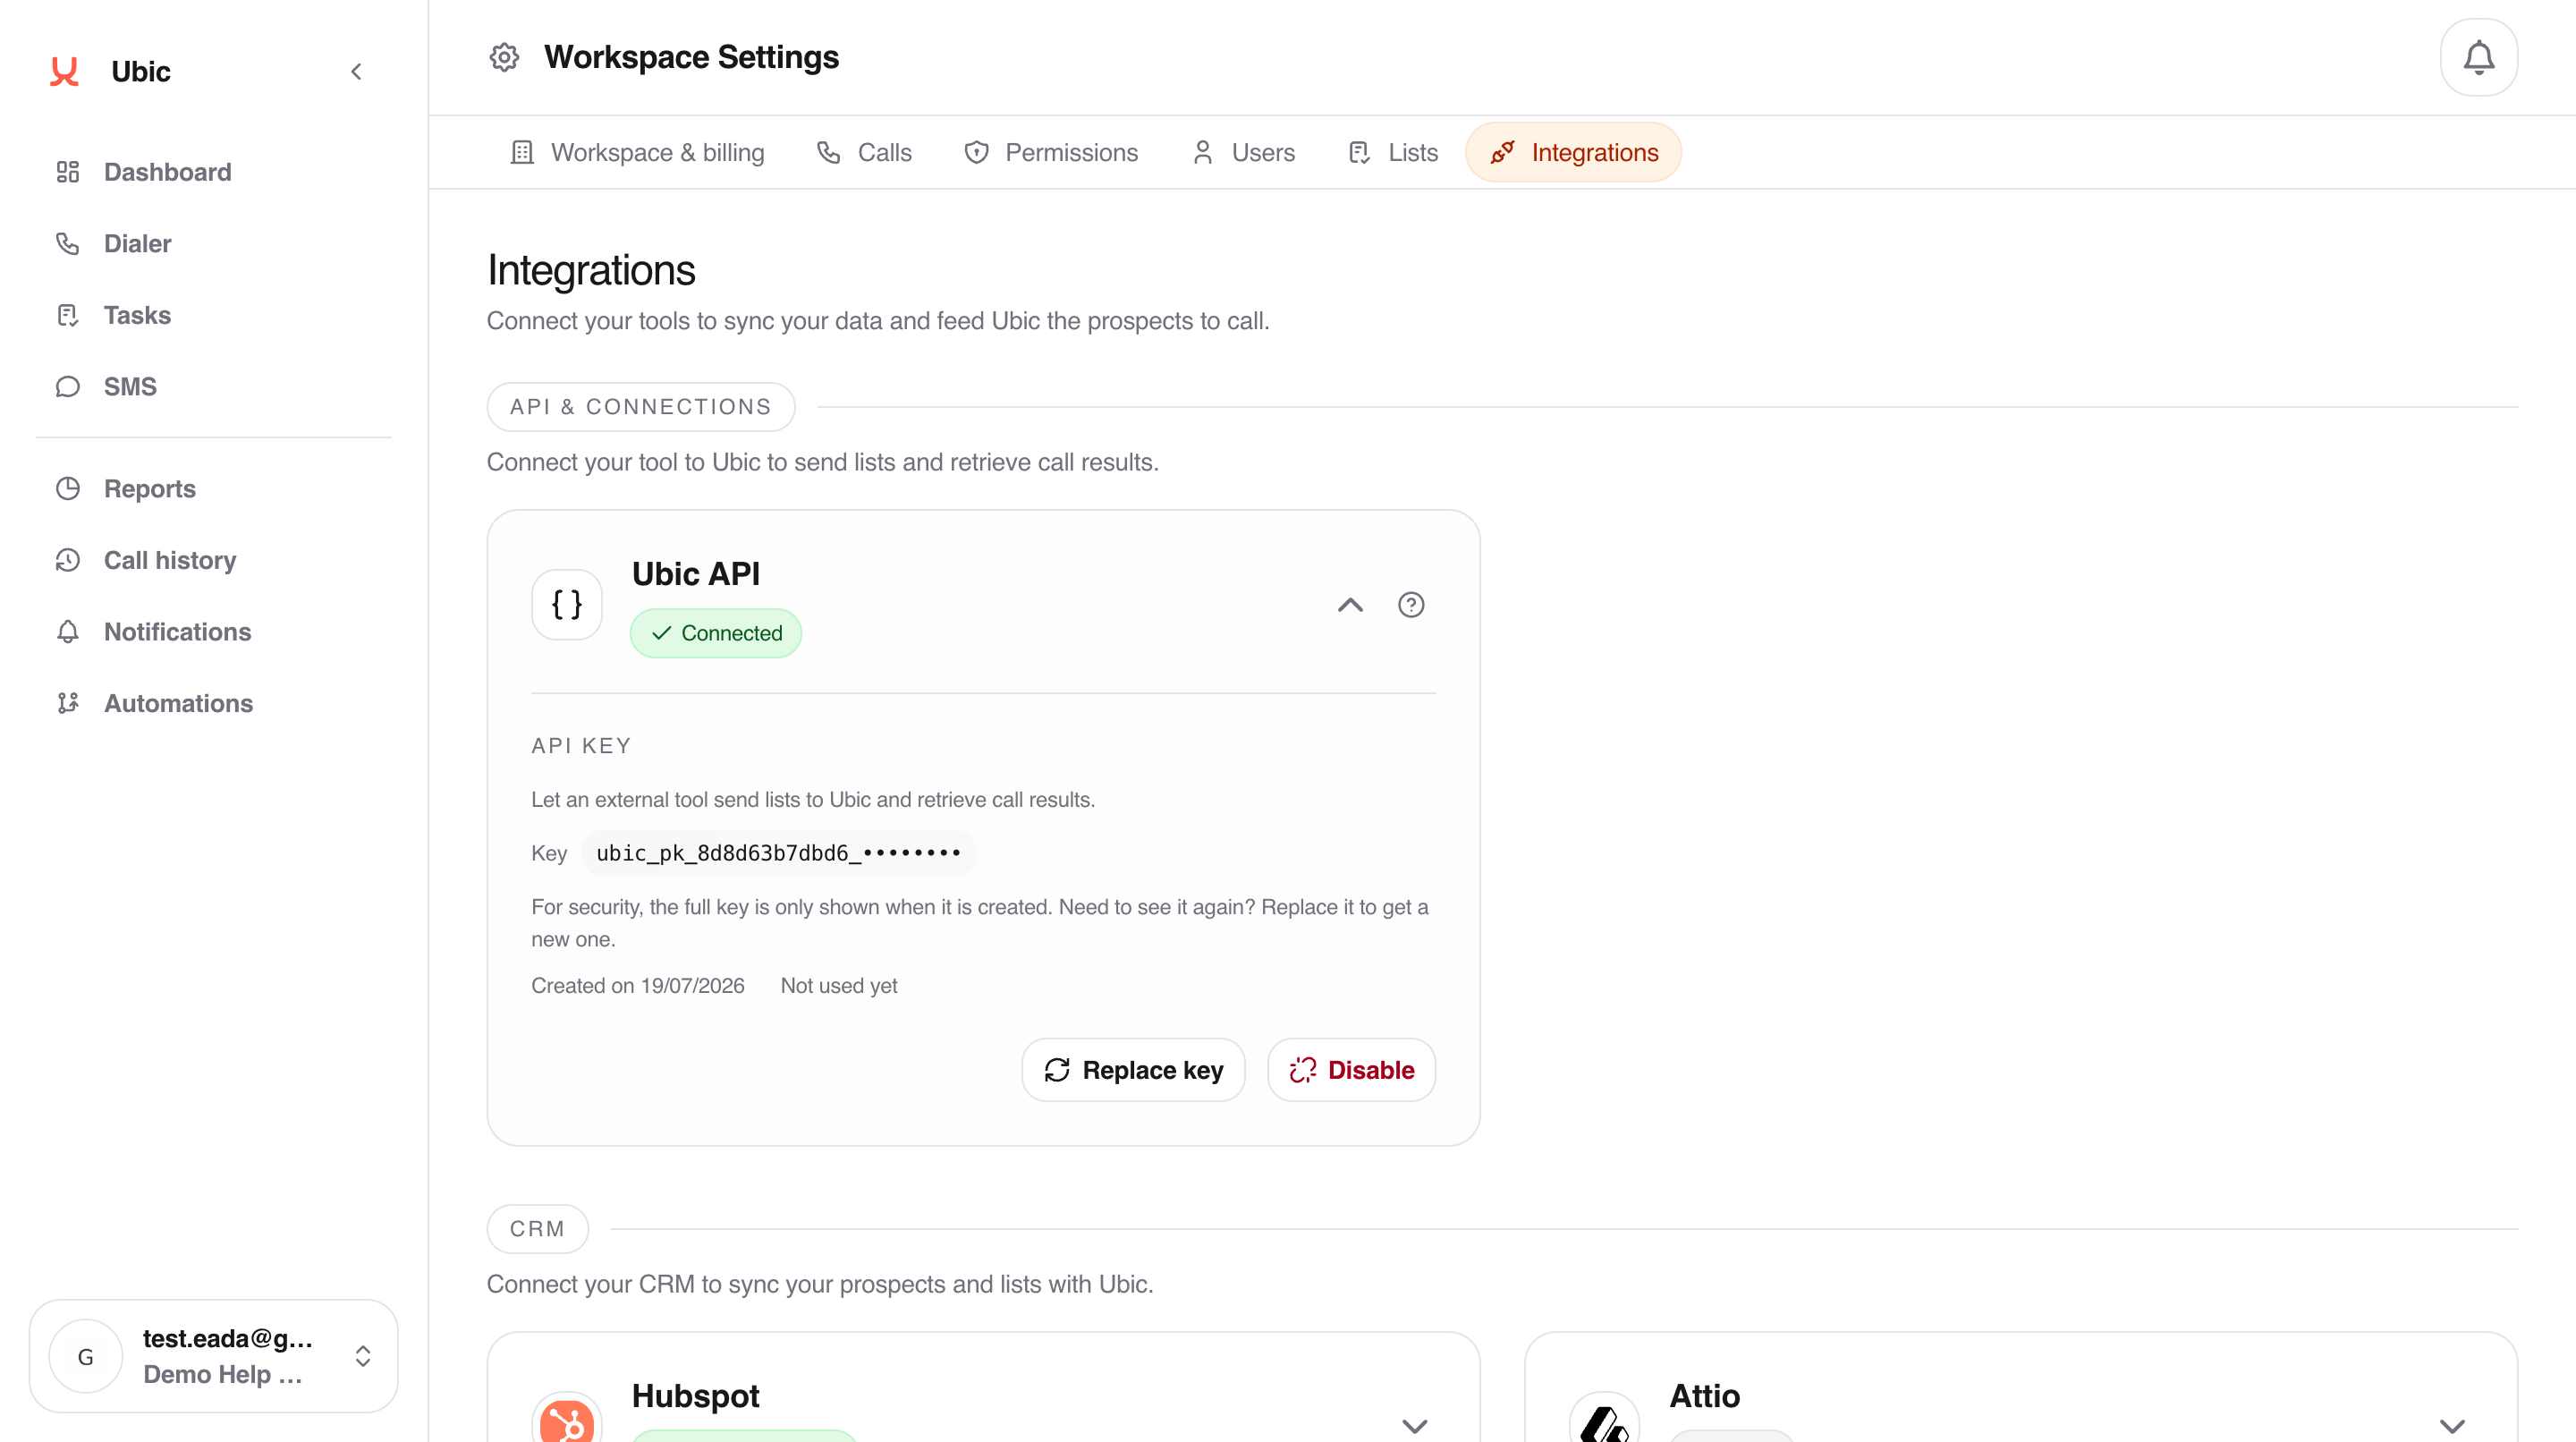Click the Automations branch icon

click(x=68, y=703)
